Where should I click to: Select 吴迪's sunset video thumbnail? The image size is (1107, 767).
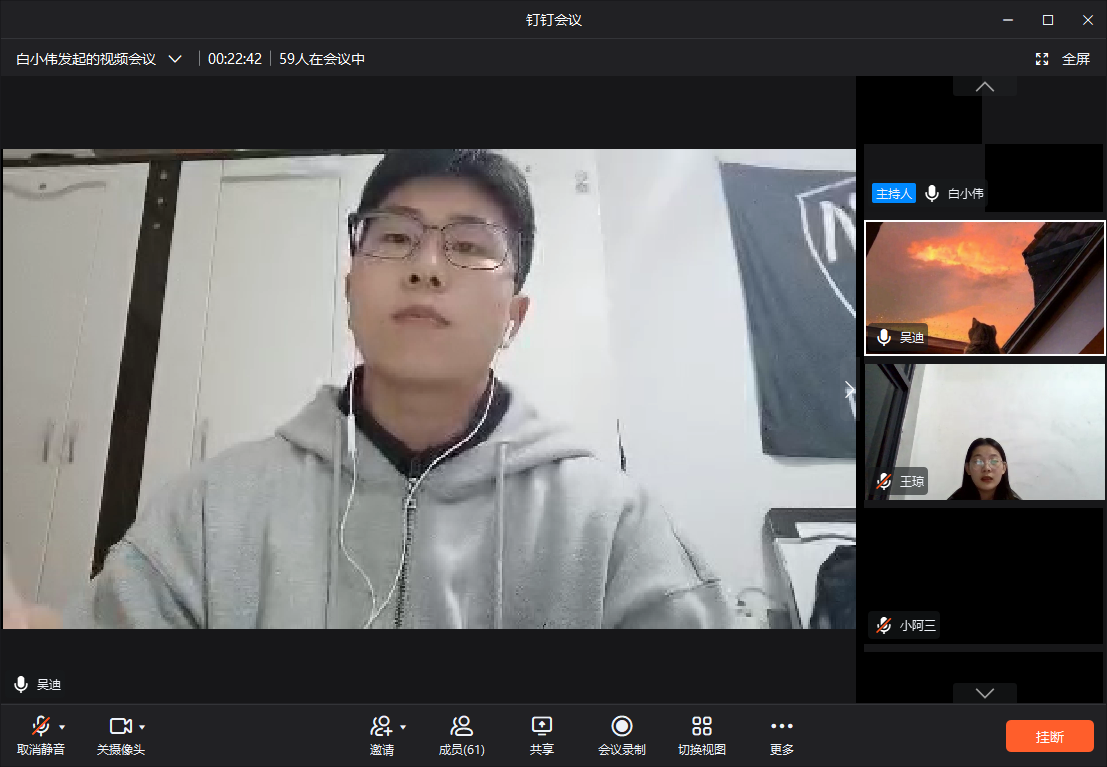[x=985, y=288]
